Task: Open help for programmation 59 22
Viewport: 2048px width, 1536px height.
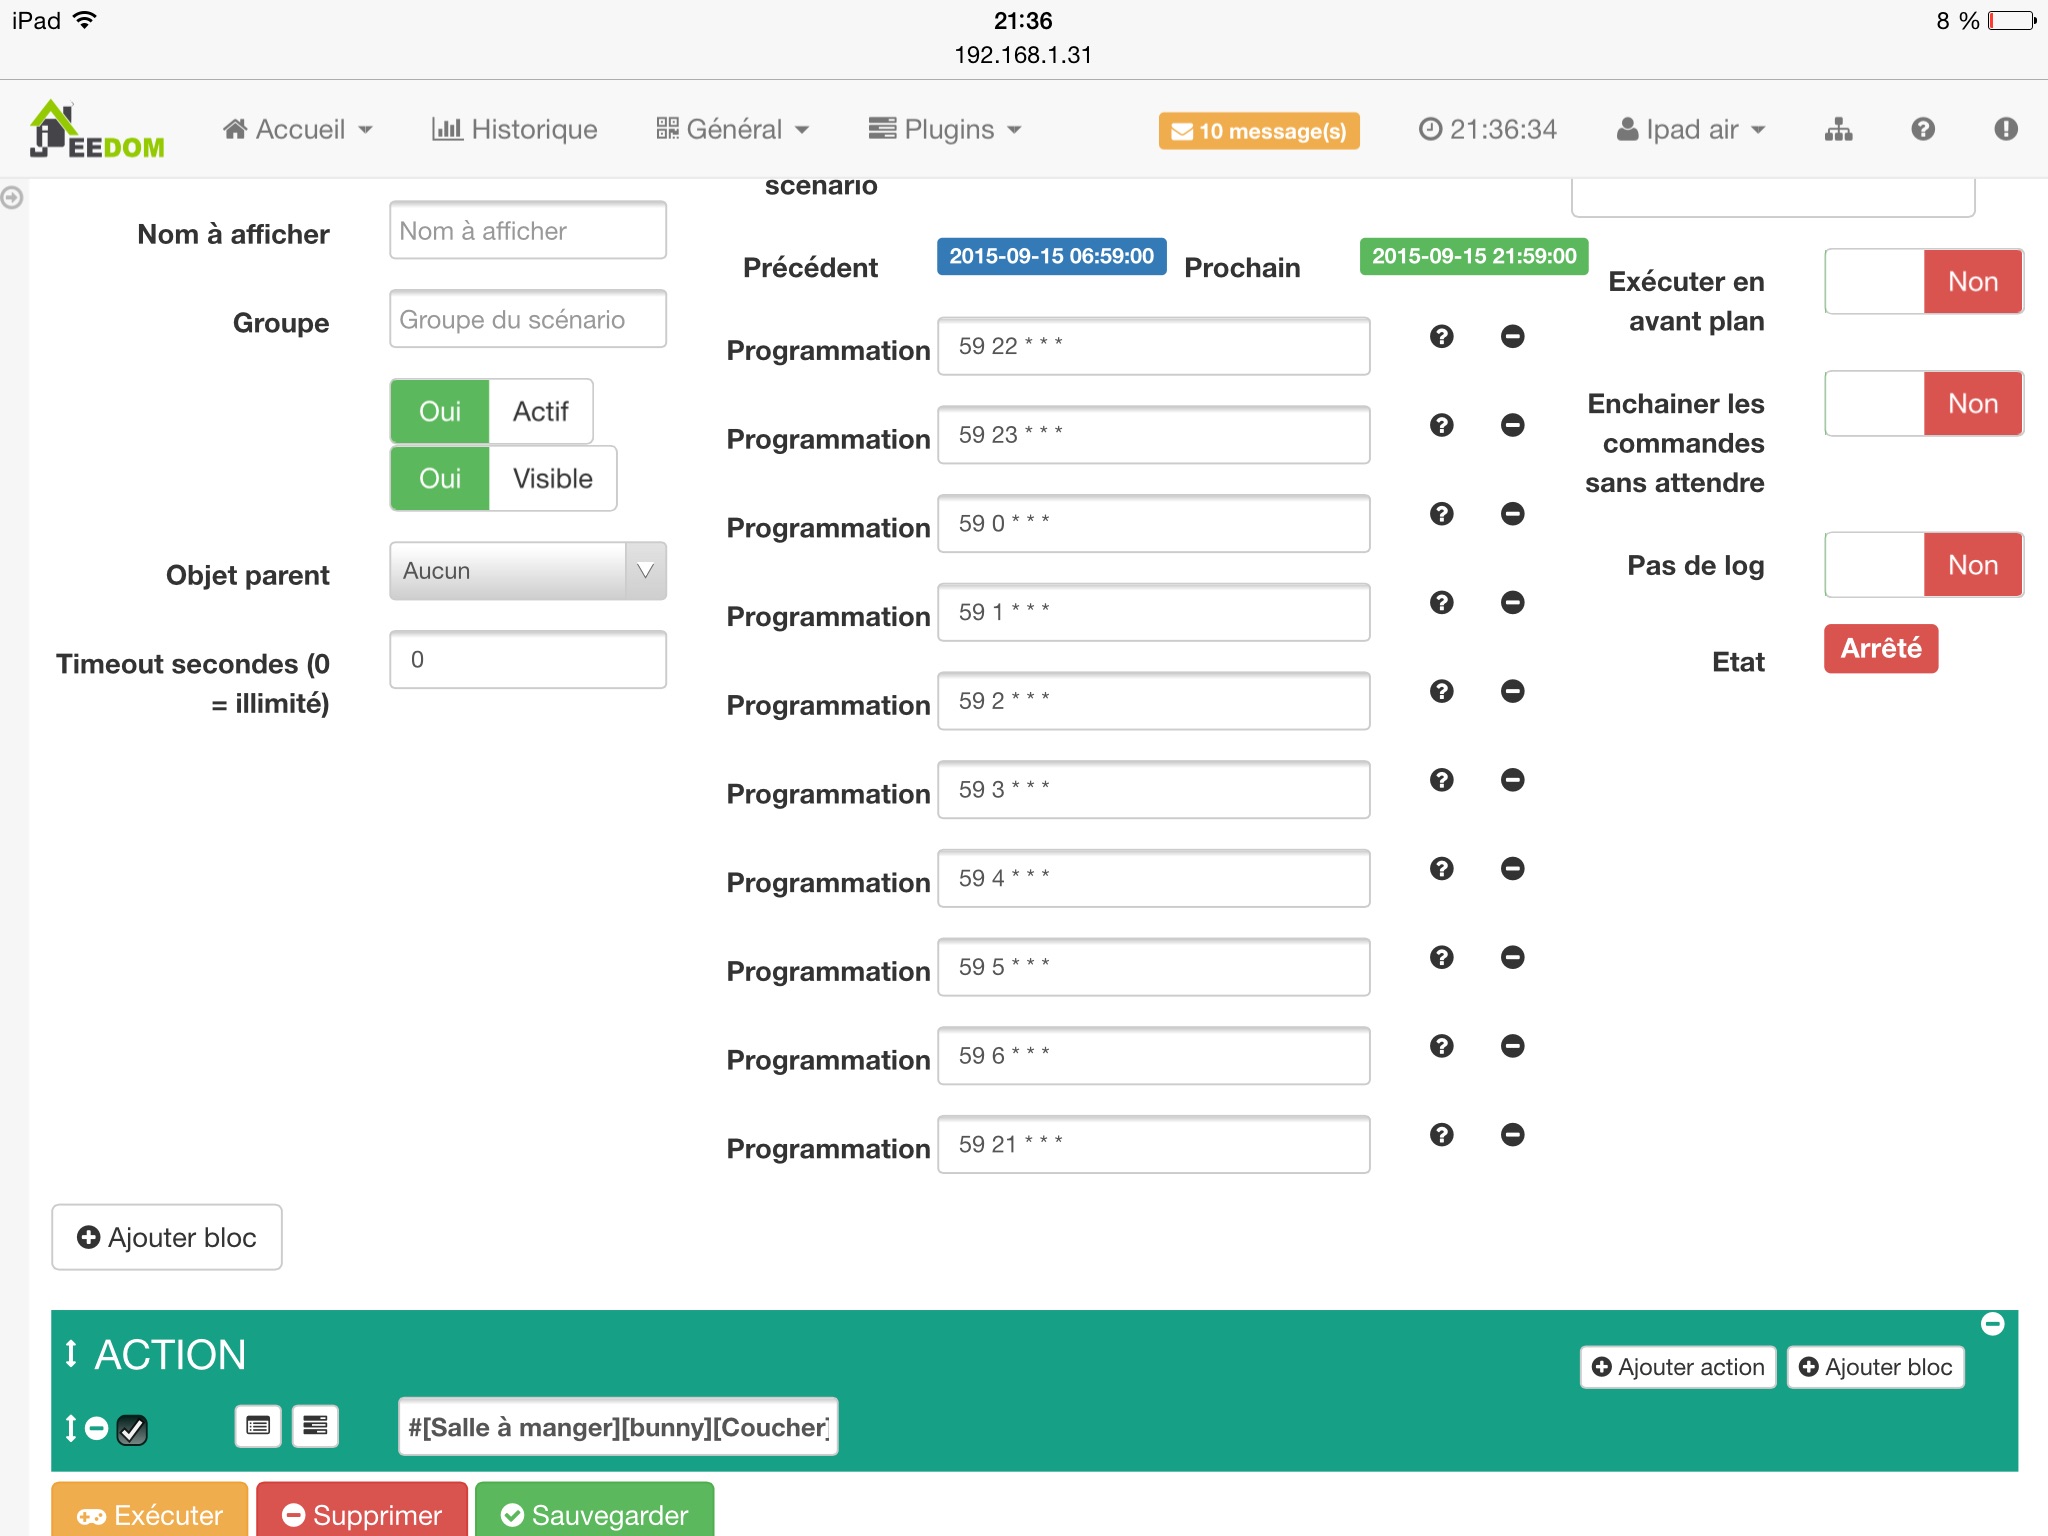Action: (x=1442, y=337)
